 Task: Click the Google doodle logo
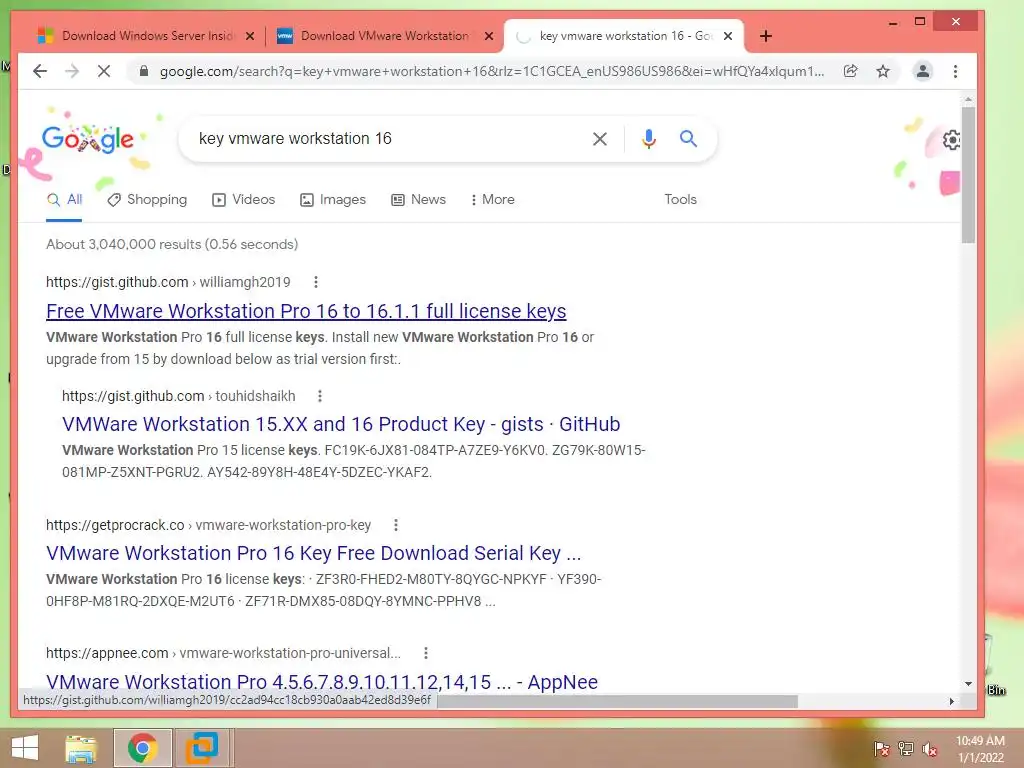(88, 139)
